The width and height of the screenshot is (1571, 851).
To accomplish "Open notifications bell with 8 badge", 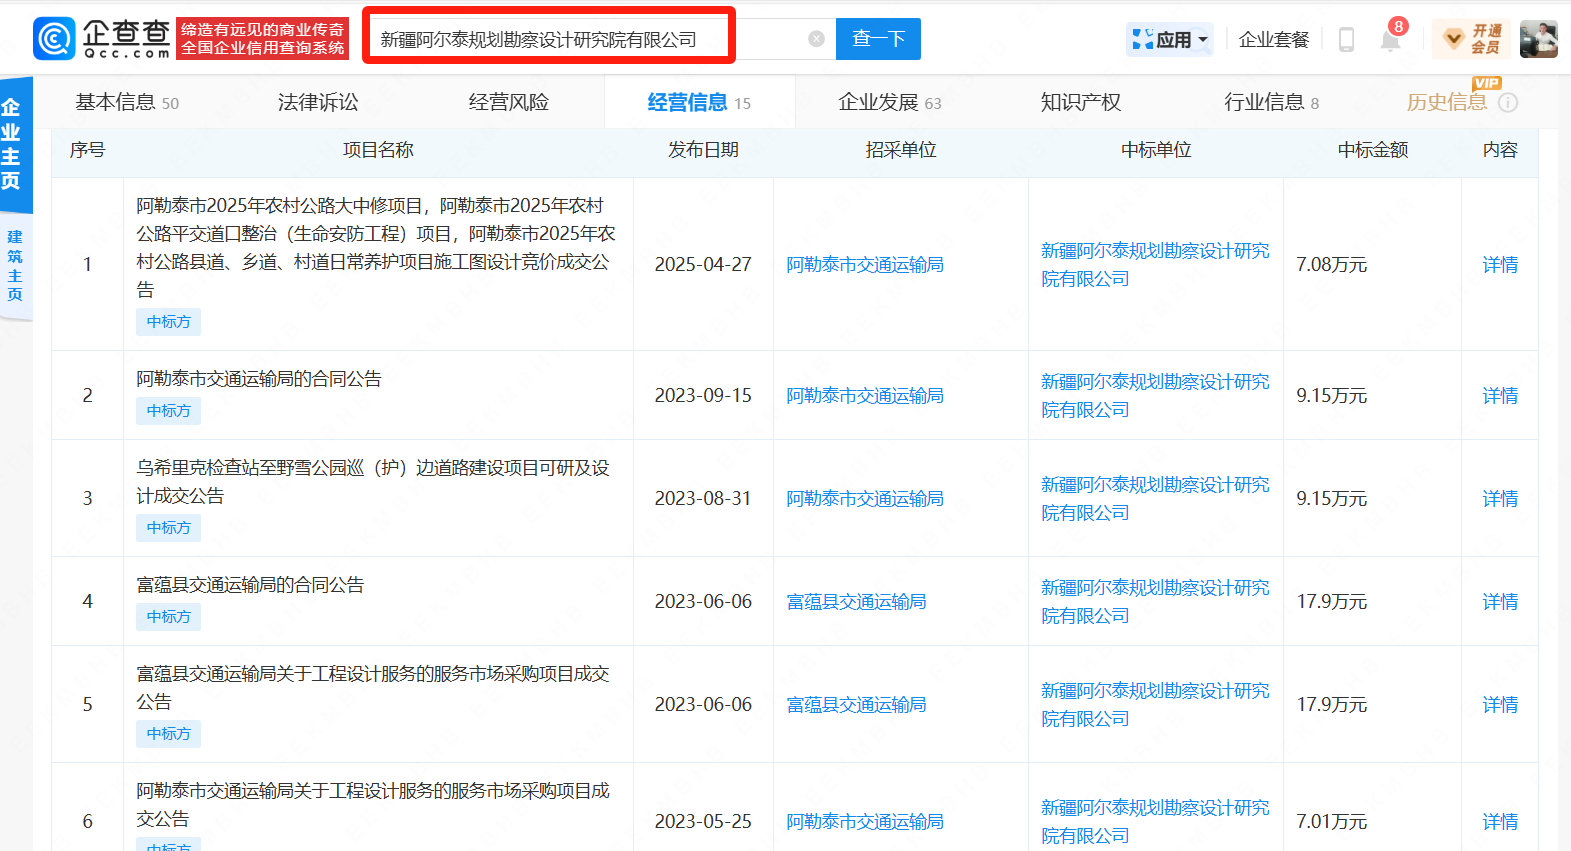I will click(x=1391, y=37).
